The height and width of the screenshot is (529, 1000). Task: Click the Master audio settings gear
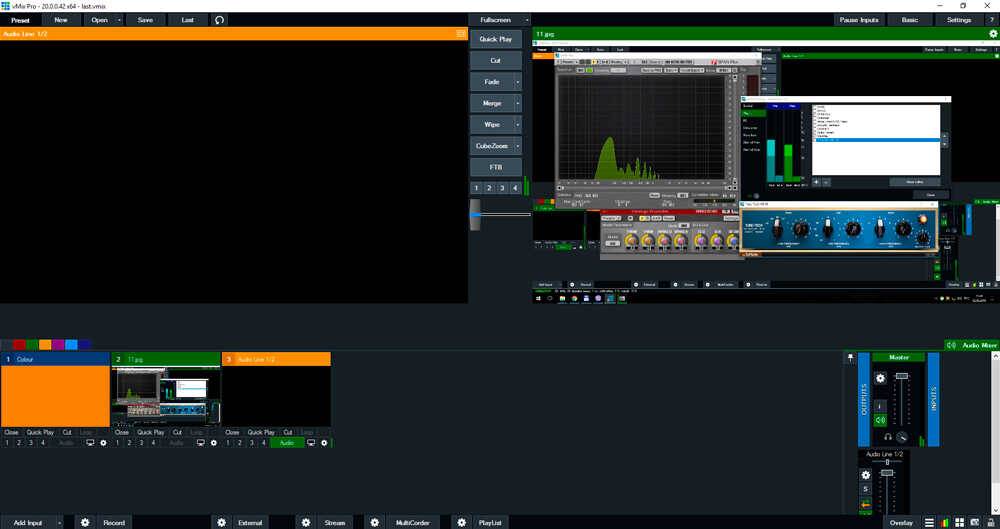pyautogui.click(x=880, y=378)
